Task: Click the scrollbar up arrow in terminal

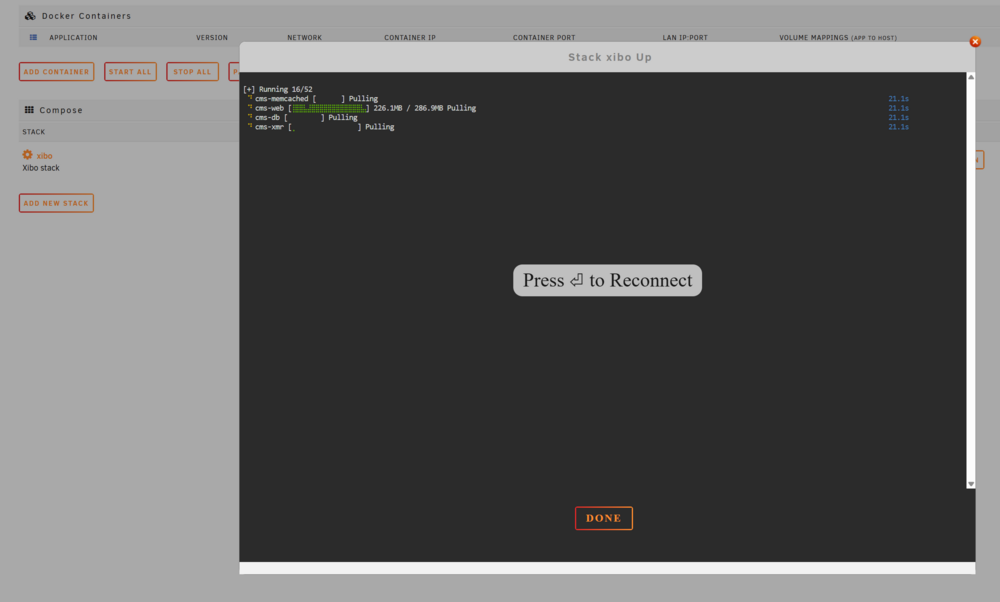Action: pos(971,77)
